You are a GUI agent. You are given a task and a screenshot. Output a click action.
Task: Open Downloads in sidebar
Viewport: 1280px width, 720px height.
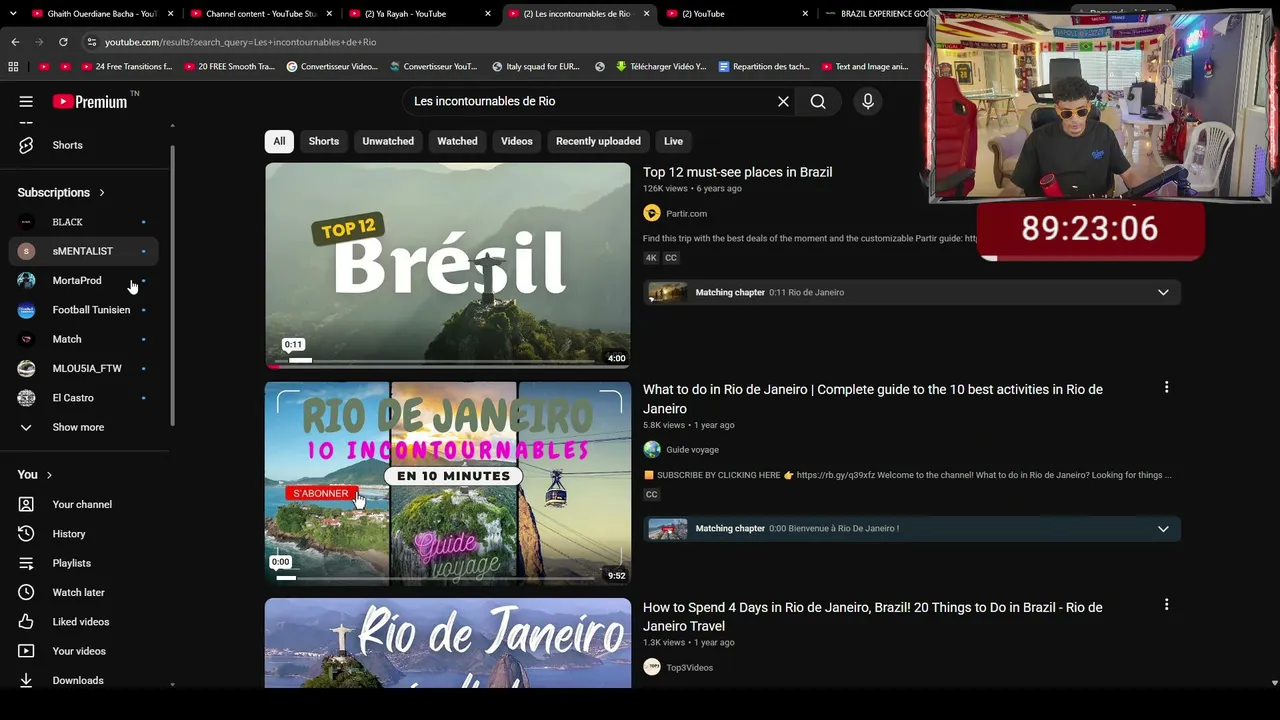pos(84,680)
